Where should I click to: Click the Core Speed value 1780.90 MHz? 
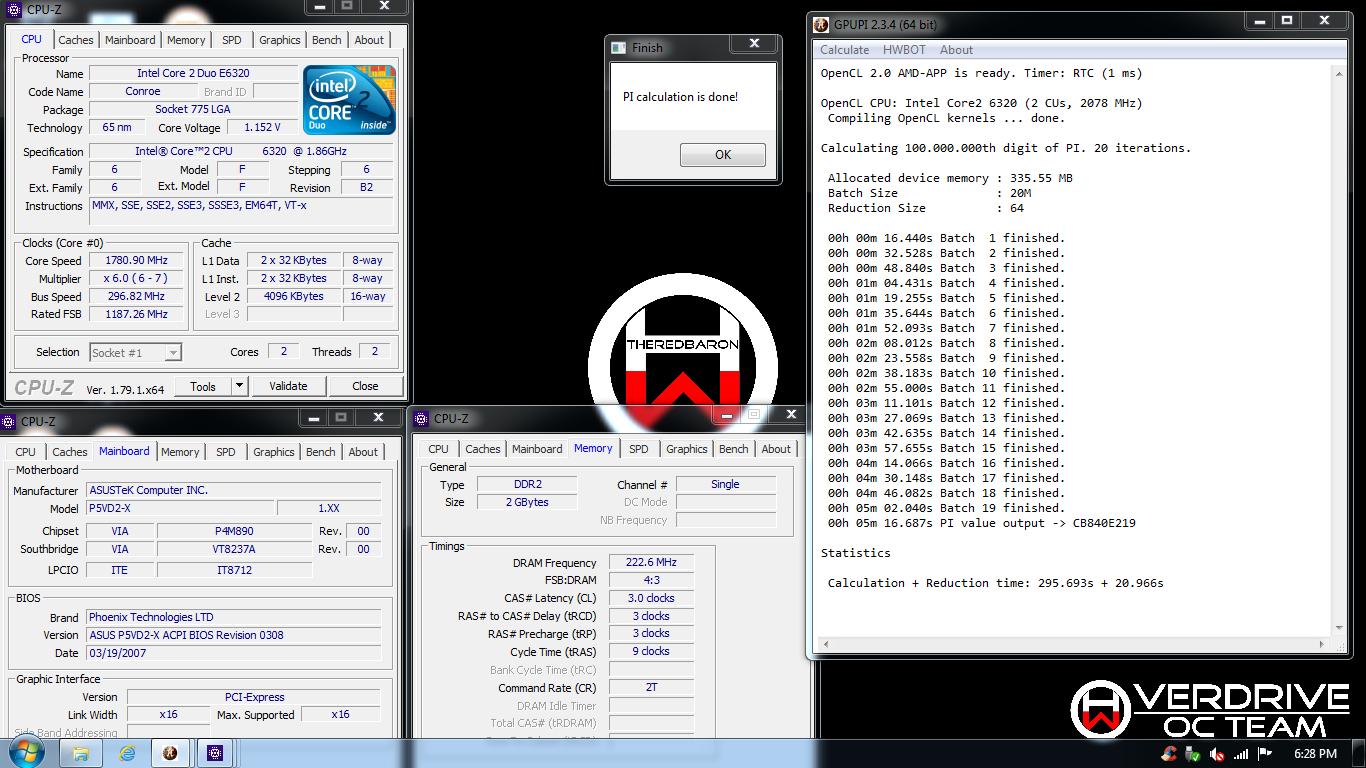tap(136, 260)
